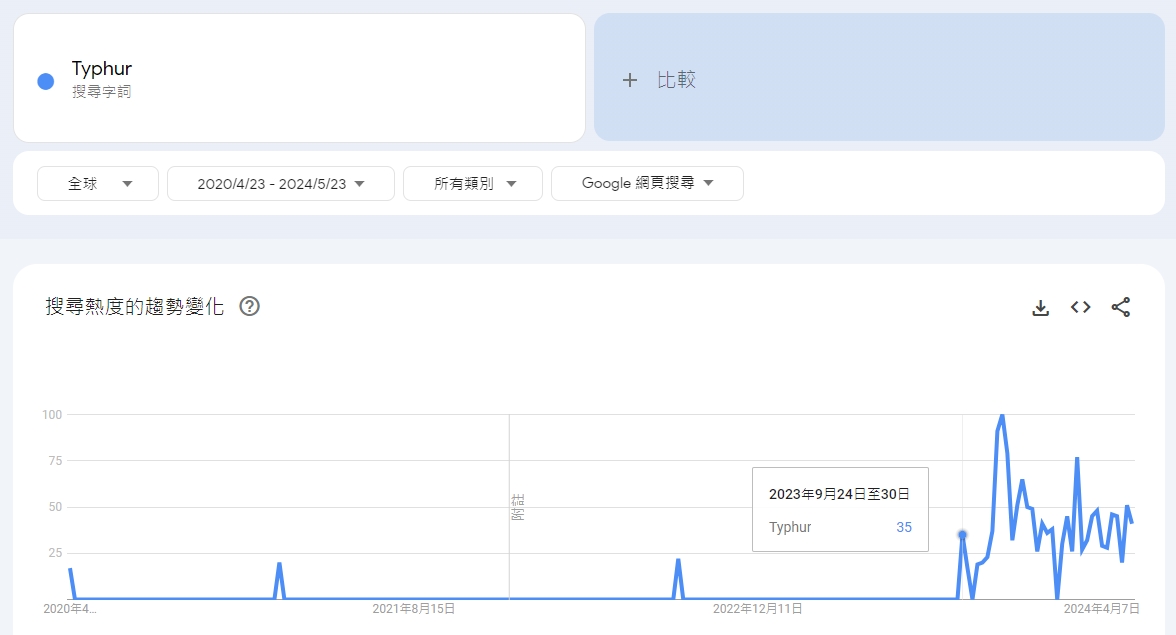1176x635 pixels.
Task: Click the 2022年12月11日 axis label
Action: (x=758, y=609)
